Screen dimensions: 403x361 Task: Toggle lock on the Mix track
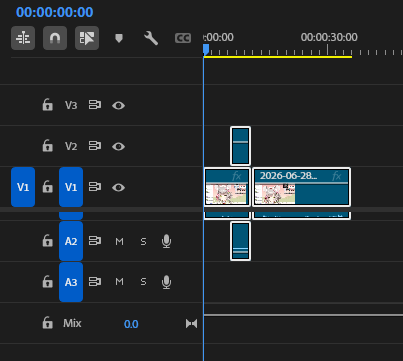click(47, 323)
